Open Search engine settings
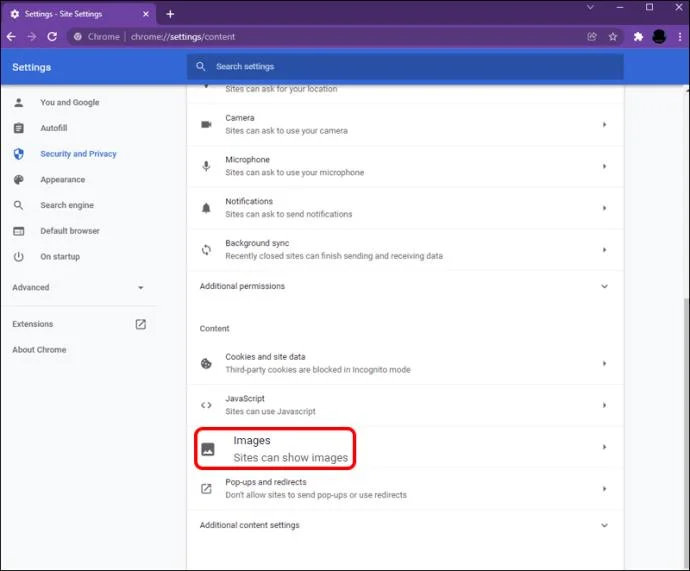This screenshot has width=690, height=571. (67, 205)
